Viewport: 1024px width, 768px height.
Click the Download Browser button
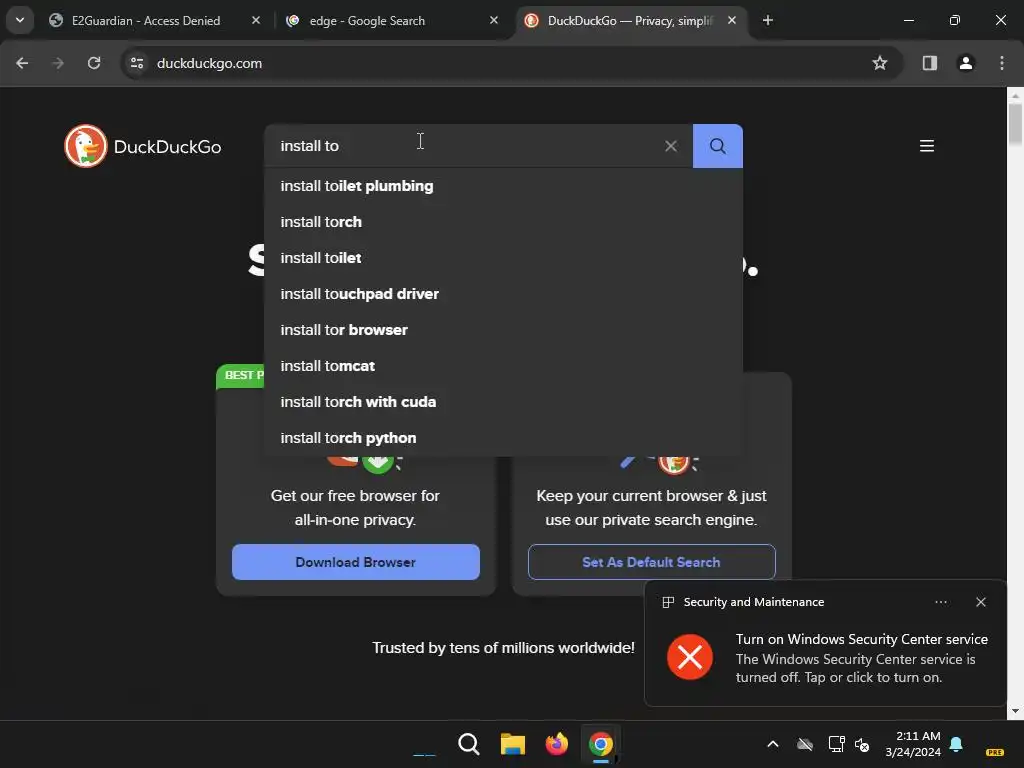(x=356, y=562)
